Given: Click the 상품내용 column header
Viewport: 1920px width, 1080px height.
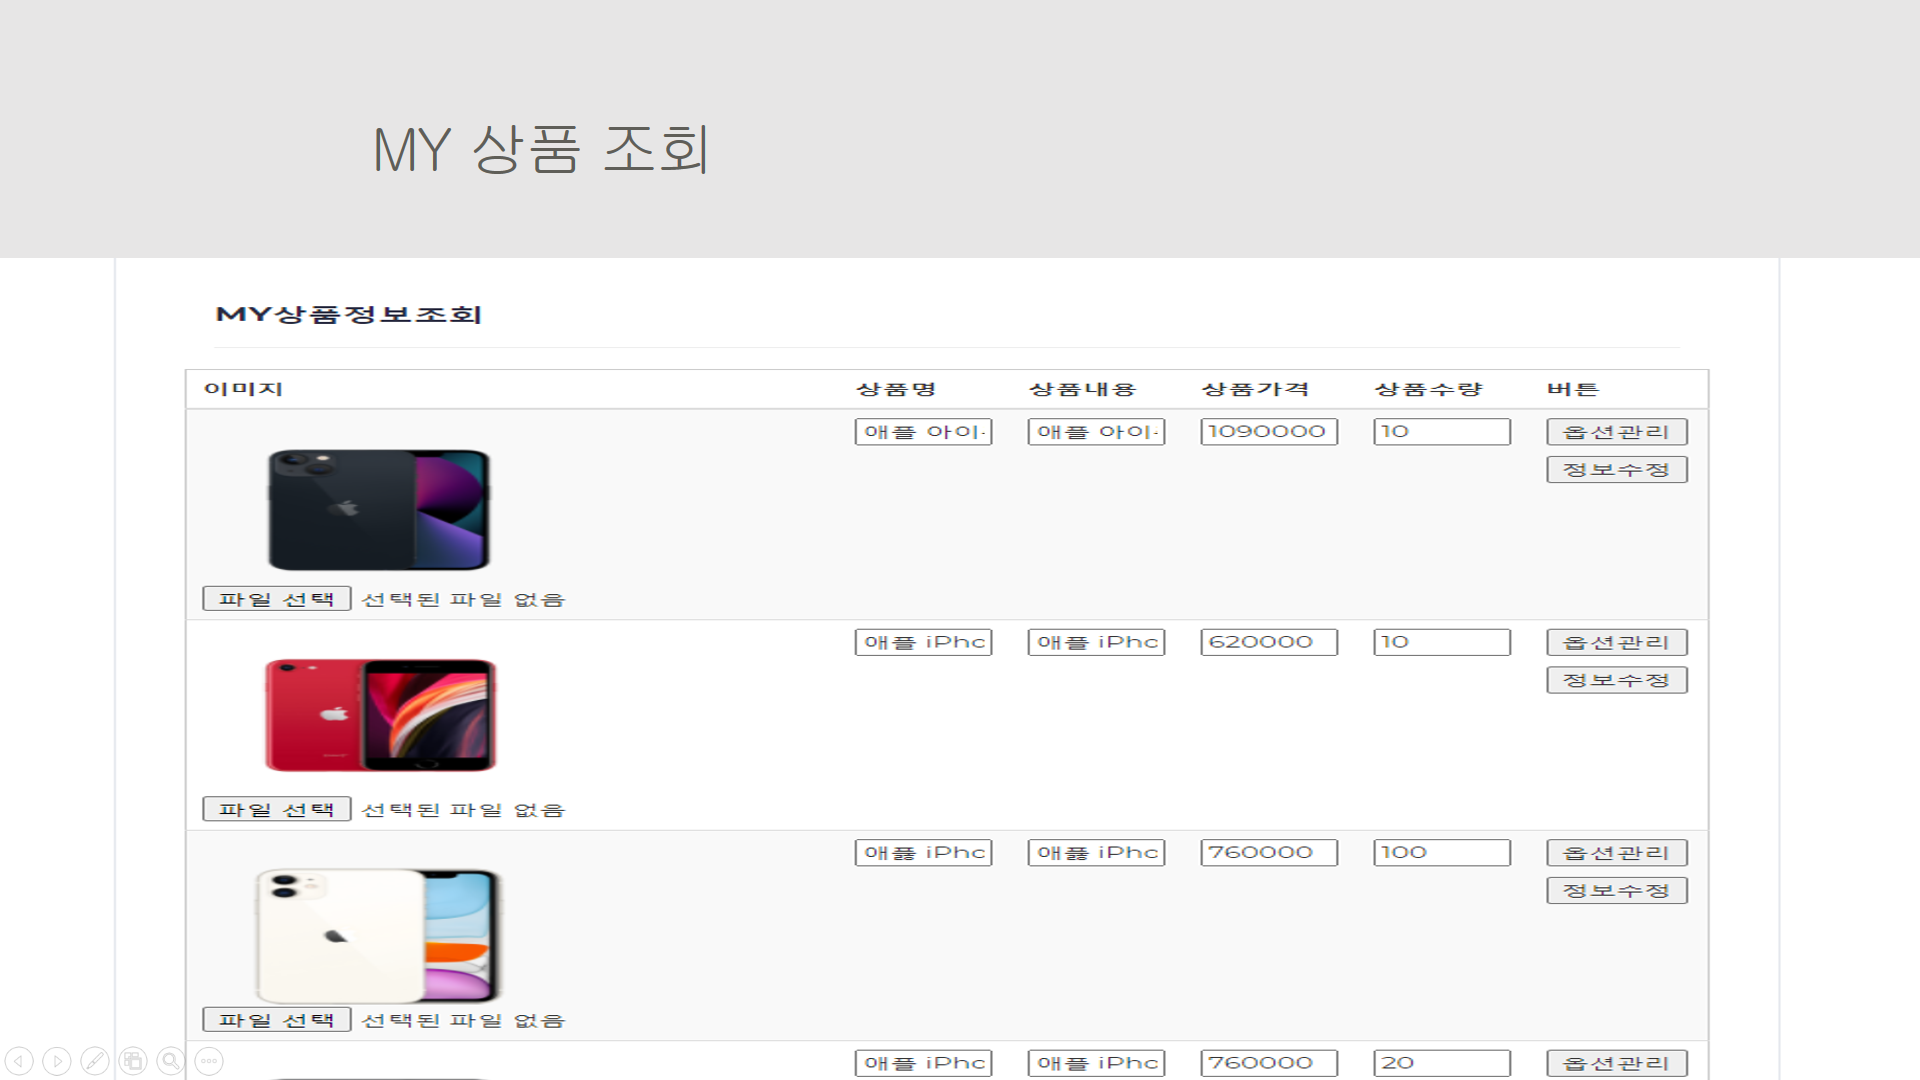Looking at the screenshot, I should point(1083,389).
